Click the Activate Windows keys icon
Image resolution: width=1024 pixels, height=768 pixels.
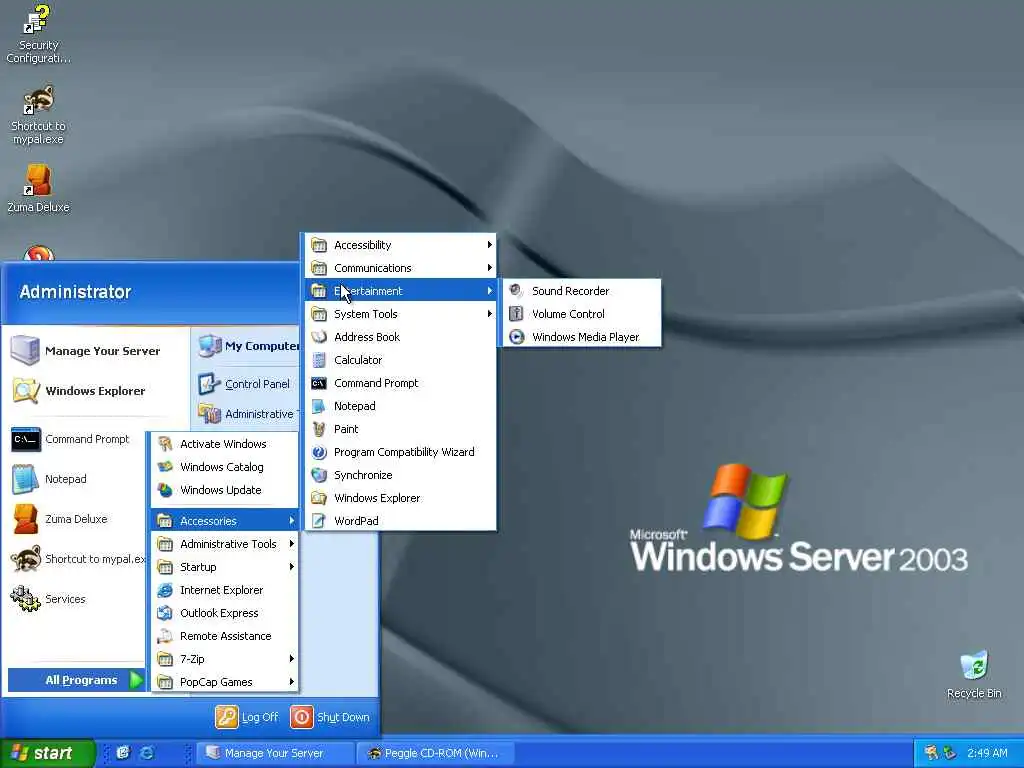pyautogui.click(x=165, y=444)
